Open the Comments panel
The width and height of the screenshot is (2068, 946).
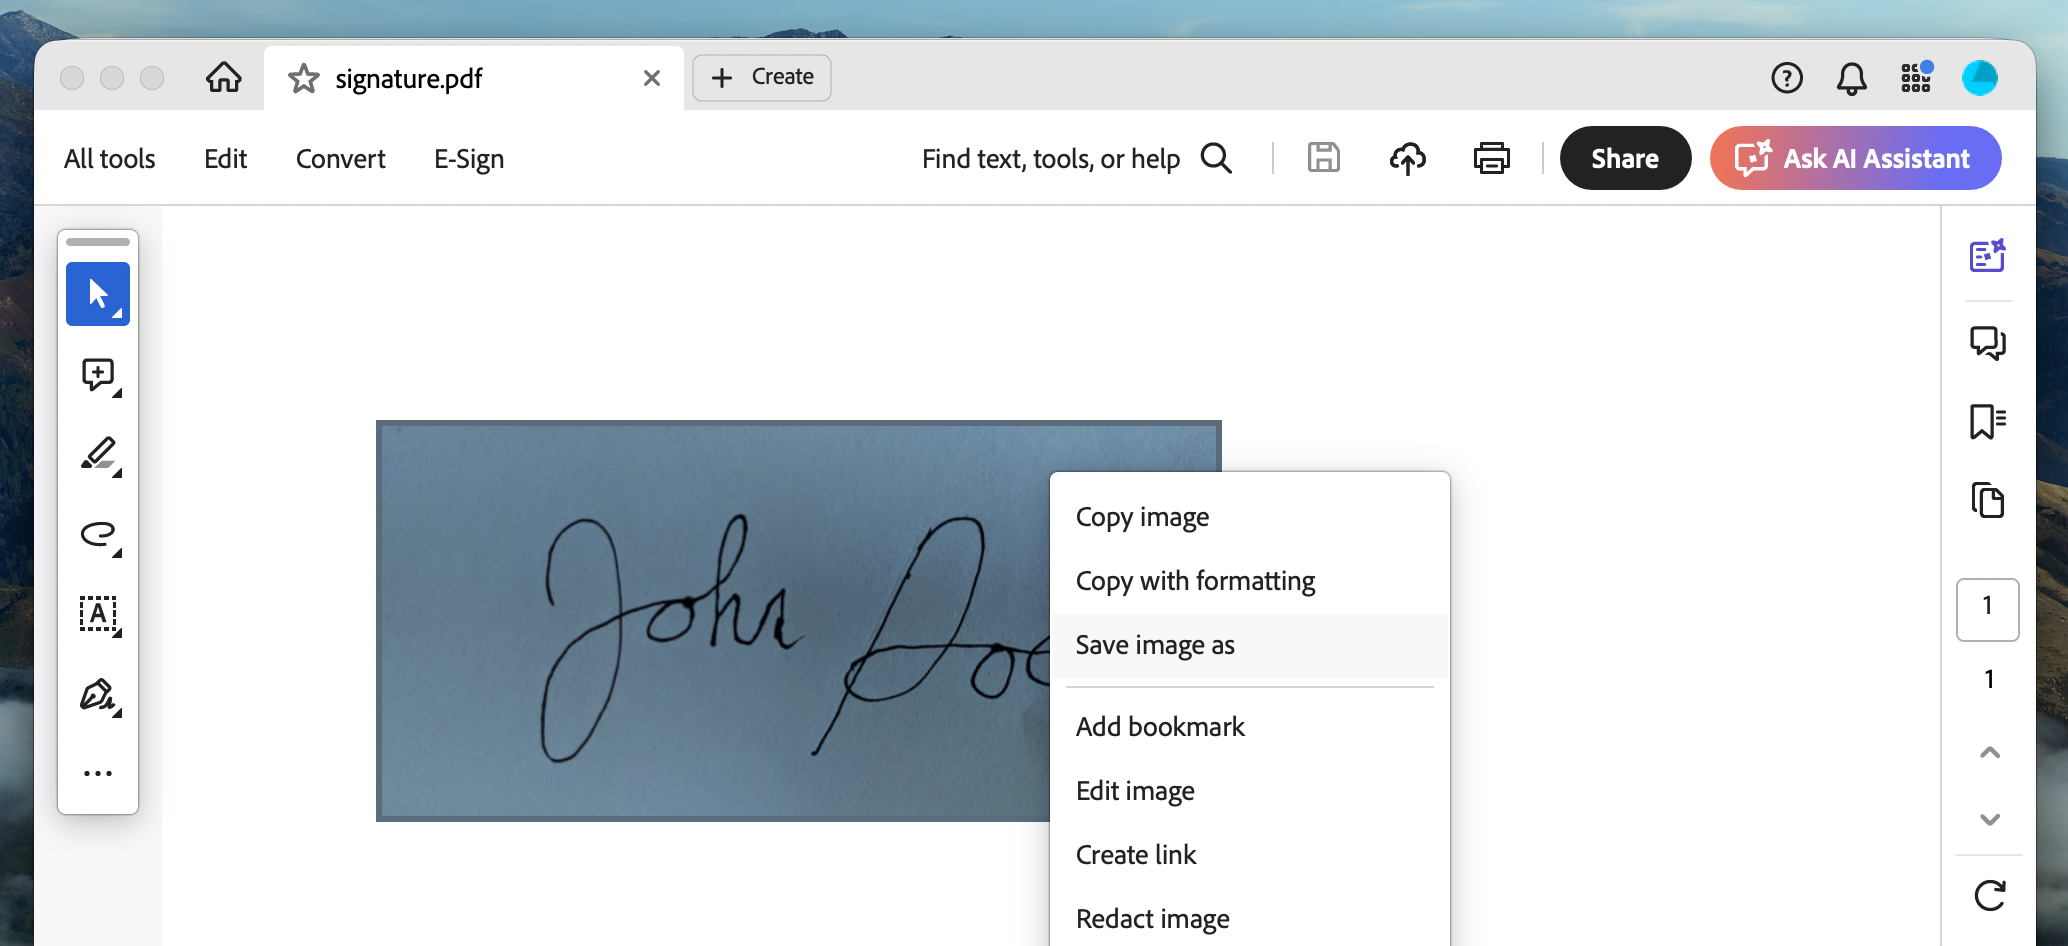1988,343
